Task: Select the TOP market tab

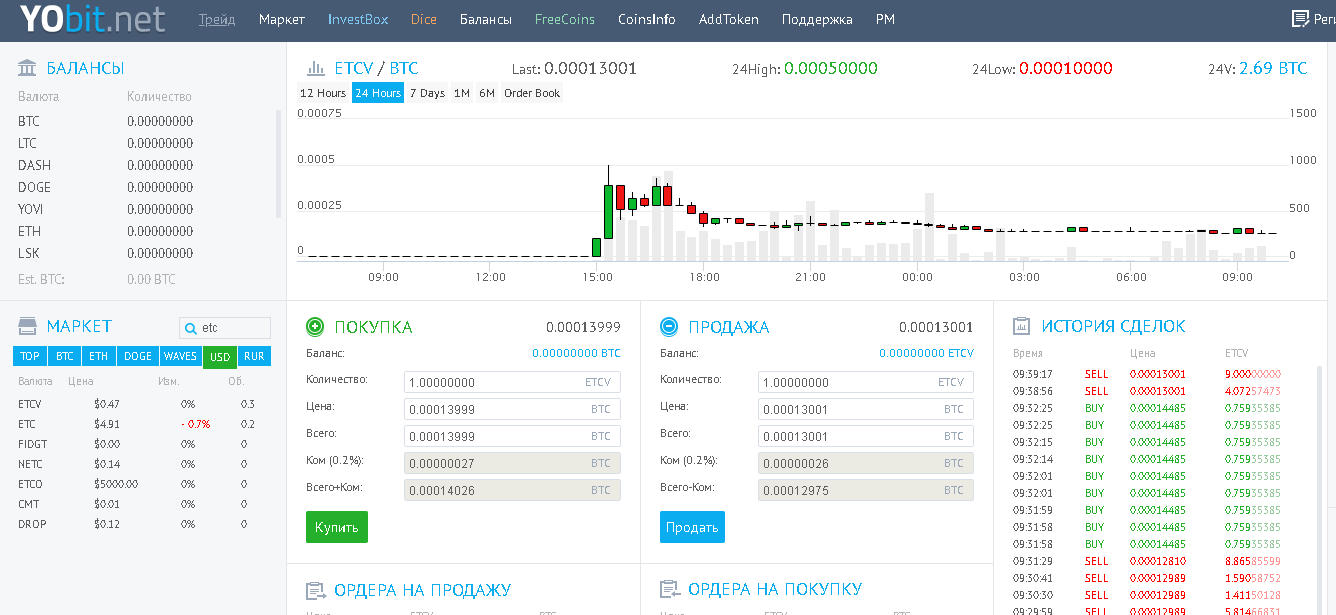Action: point(30,356)
